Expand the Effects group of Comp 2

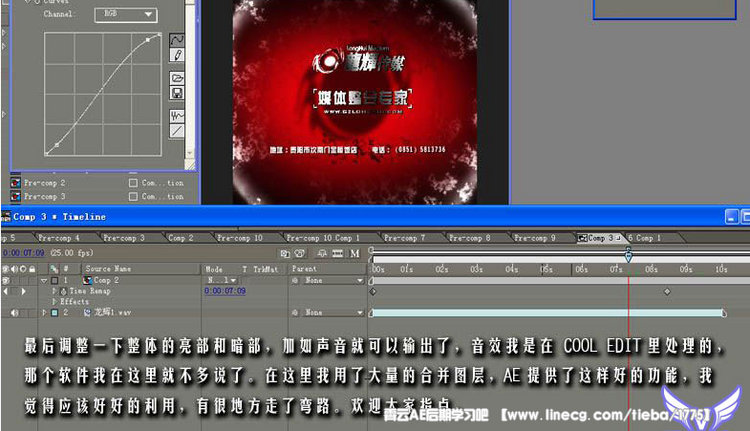(x=54, y=302)
